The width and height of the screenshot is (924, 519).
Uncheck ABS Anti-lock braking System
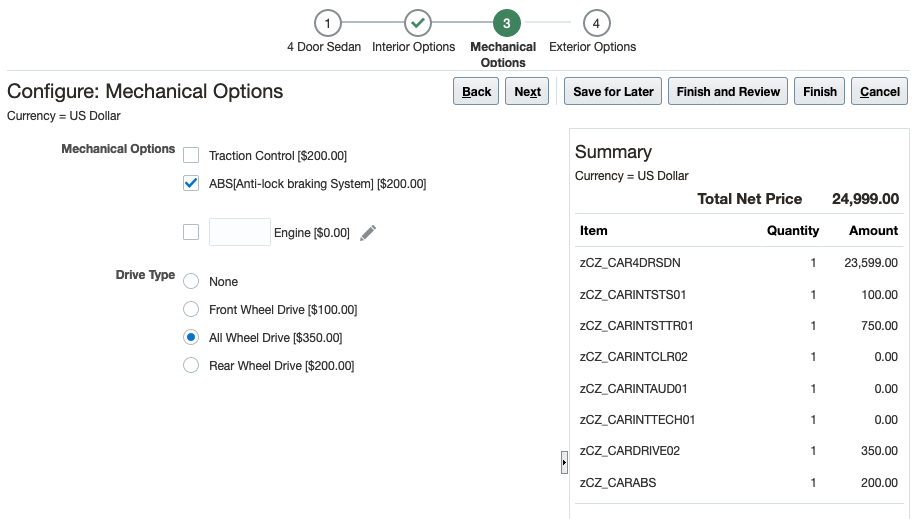coord(191,184)
